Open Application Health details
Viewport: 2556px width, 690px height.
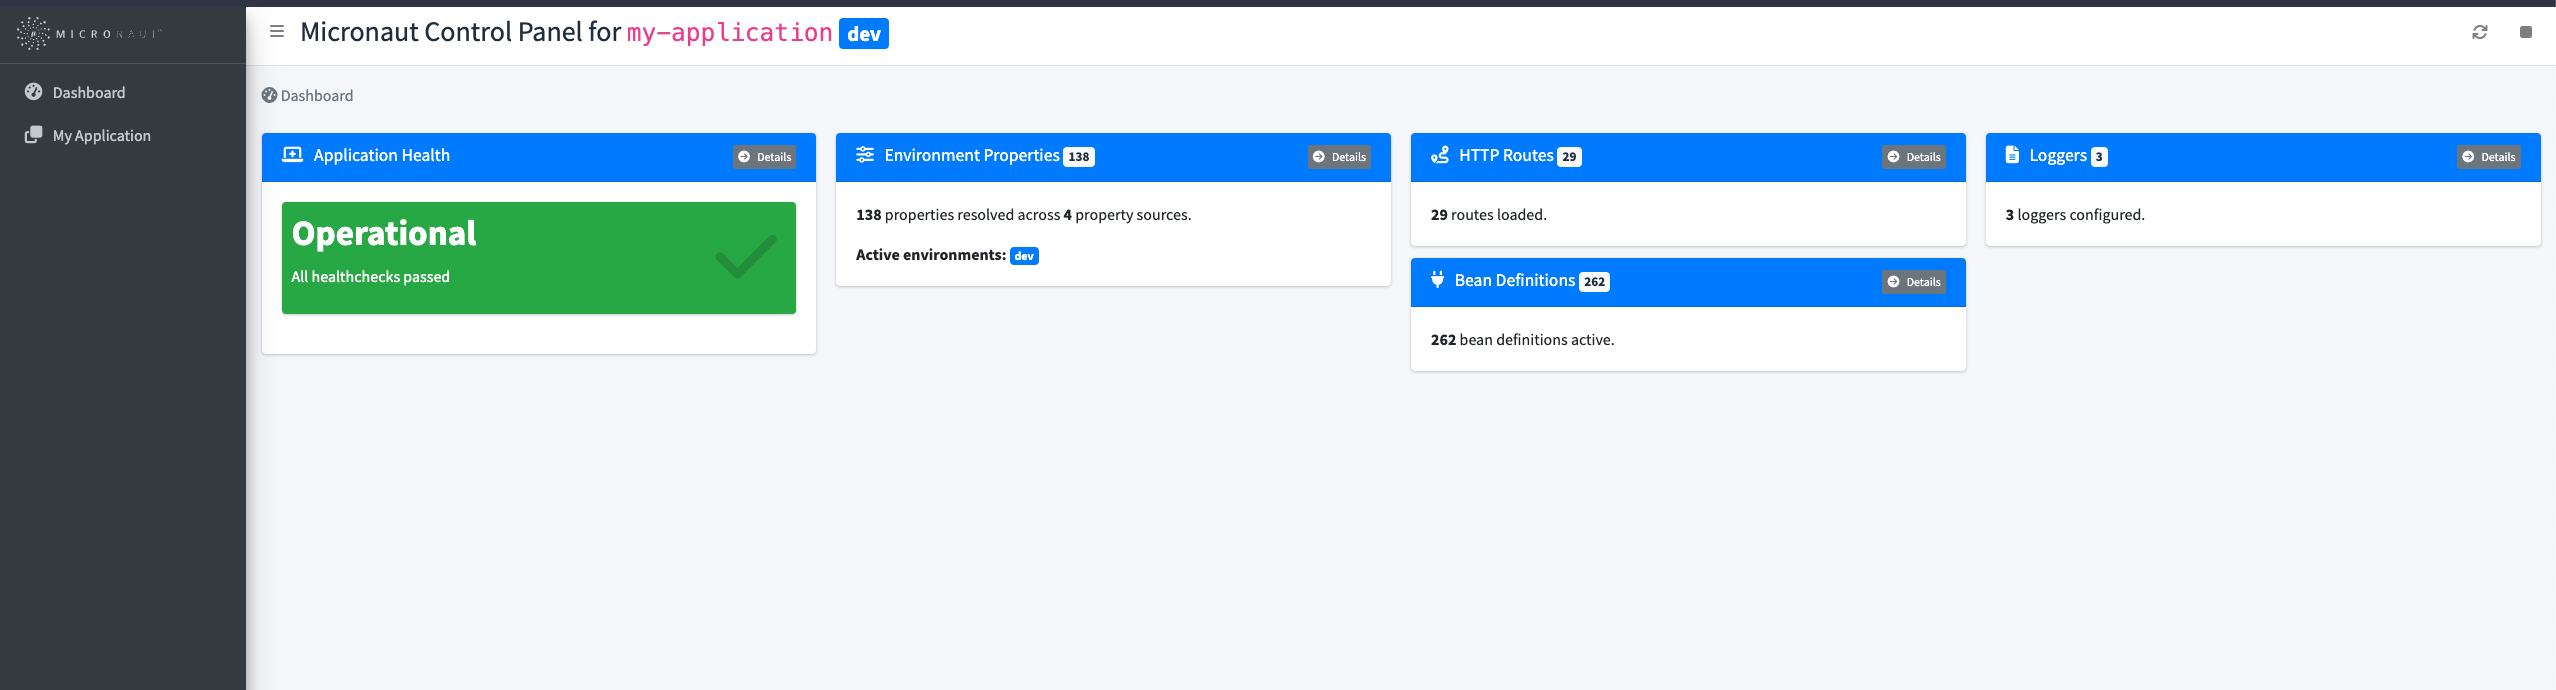(x=764, y=157)
